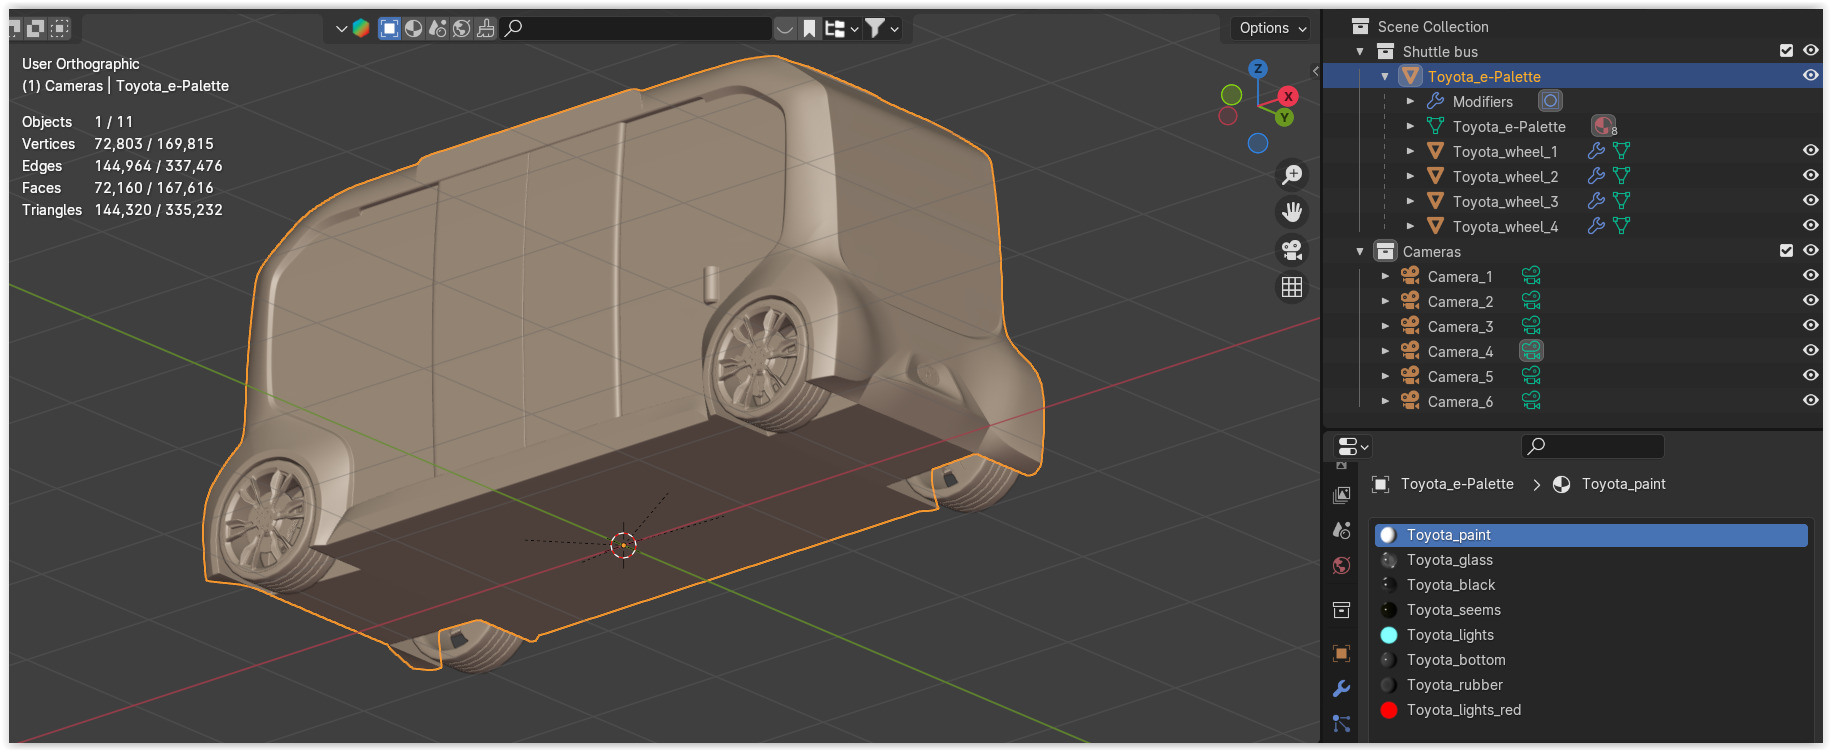The width and height of the screenshot is (1831, 751).
Task: Hide Toyota_wheel_4 with its eye icon
Action: (1811, 225)
